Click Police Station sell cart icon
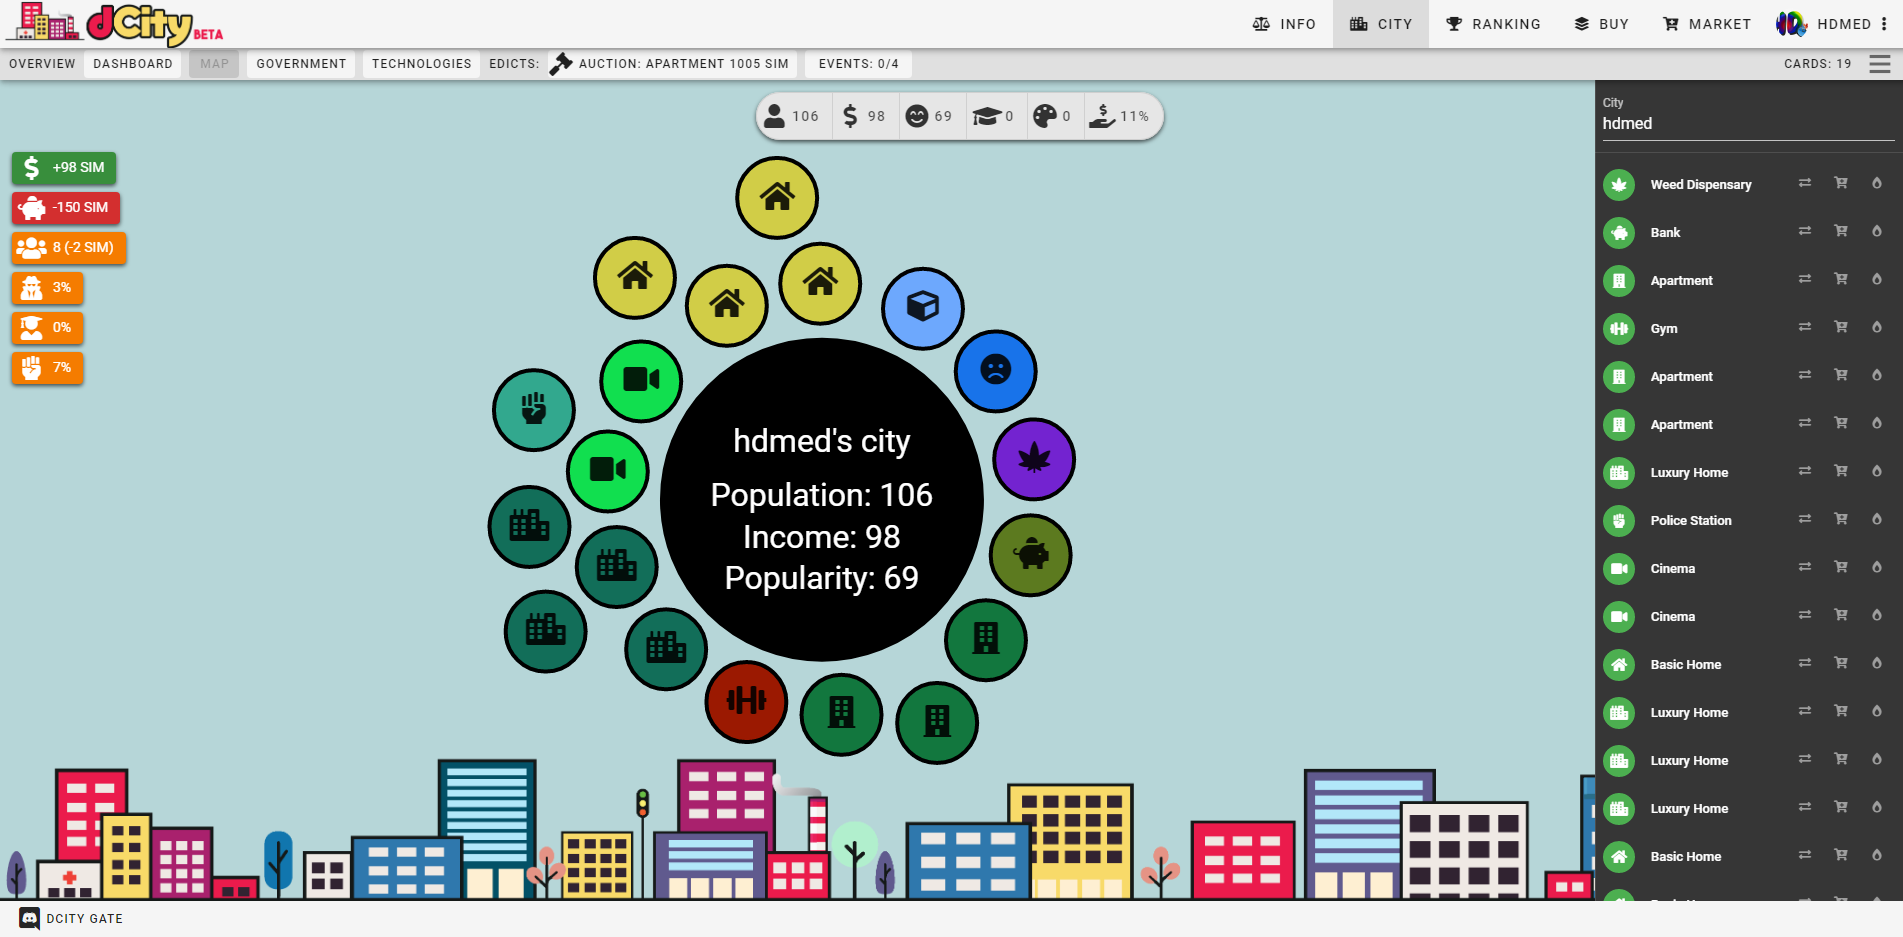The image size is (1903, 937). [x=1841, y=519]
